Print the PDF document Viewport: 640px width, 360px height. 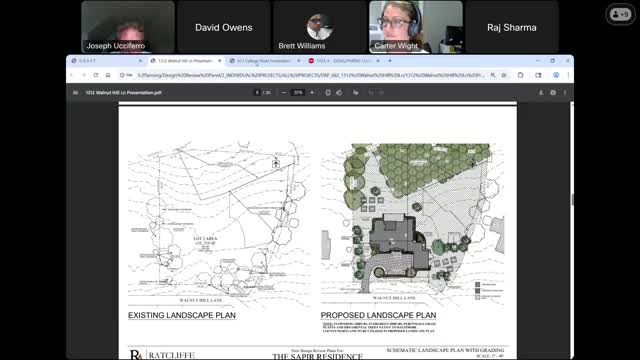click(x=553, y=93)
